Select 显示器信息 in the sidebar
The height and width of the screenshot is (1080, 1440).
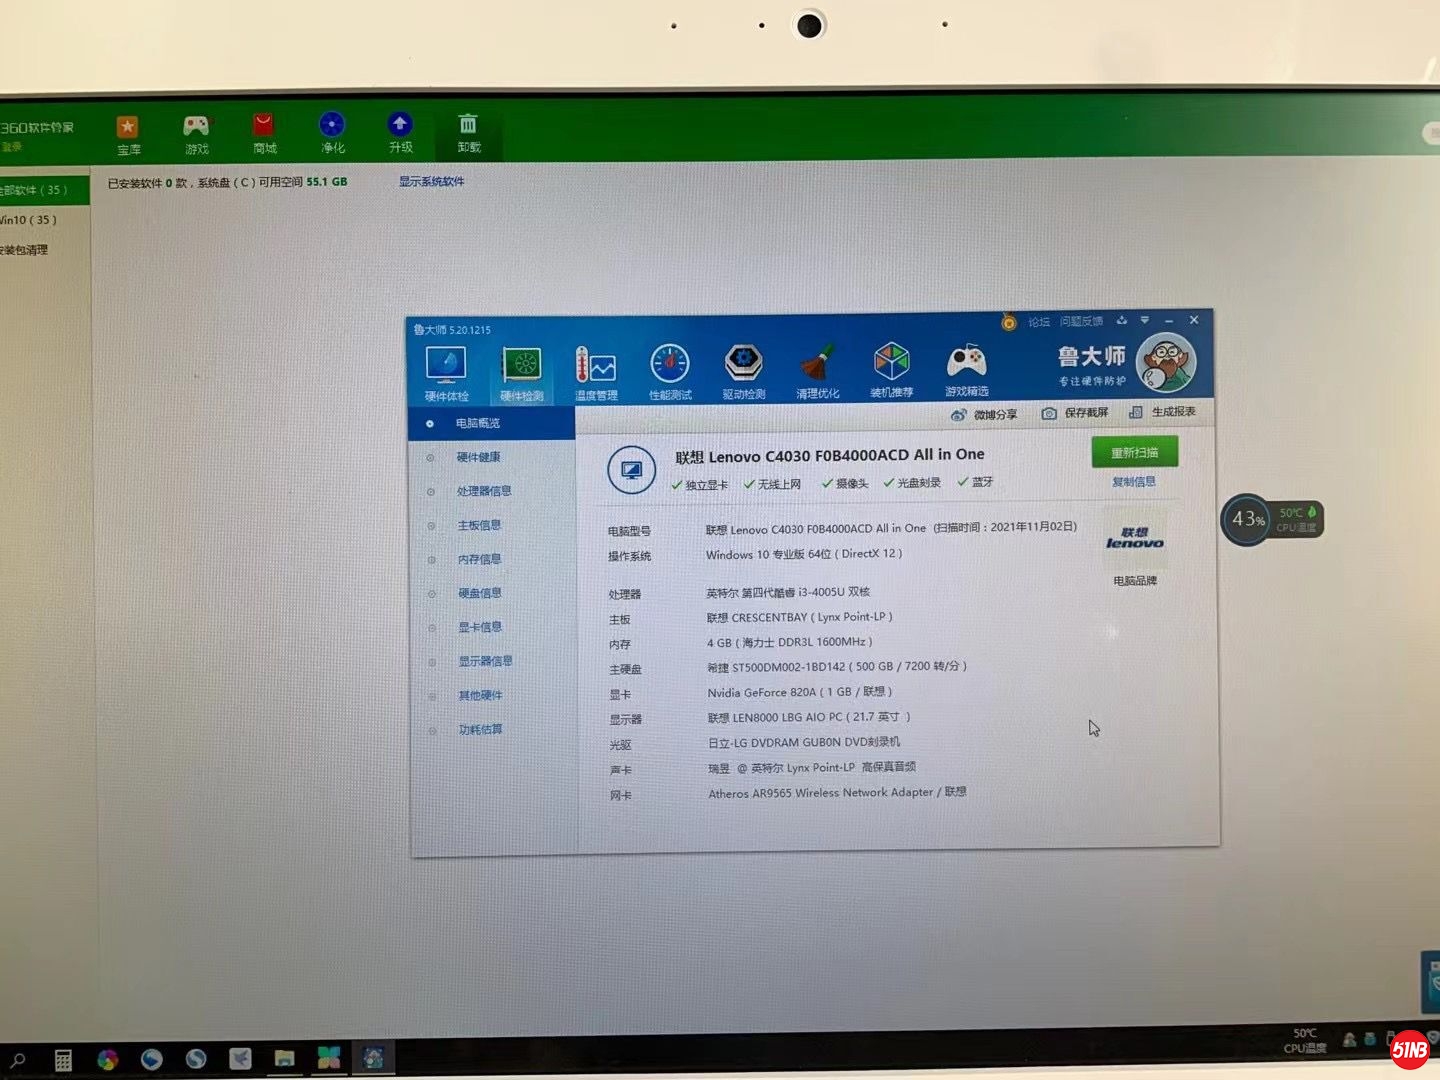(485, 661)
